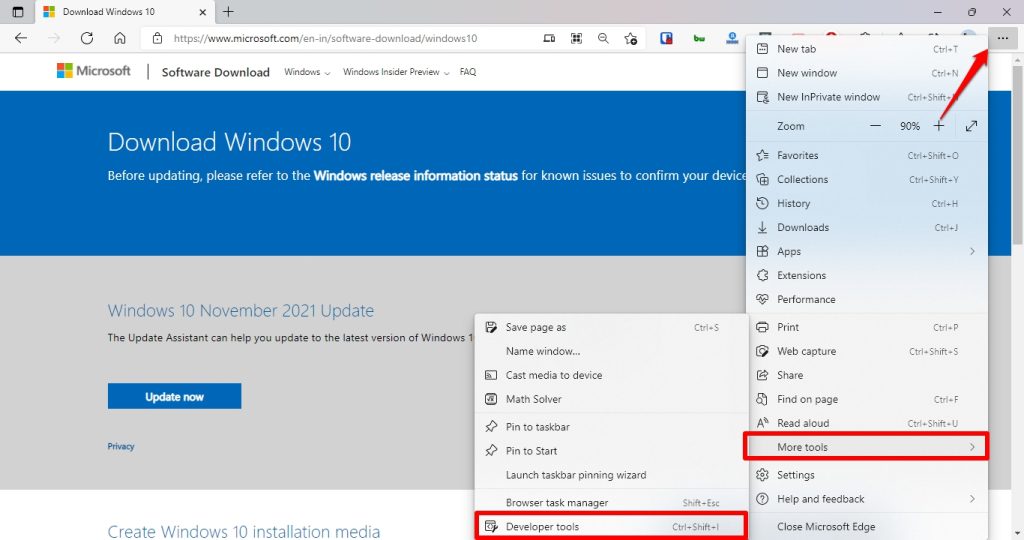The image size is (1024, 540).
Task: Open History from the menu
Action: (x=866, y=204)
